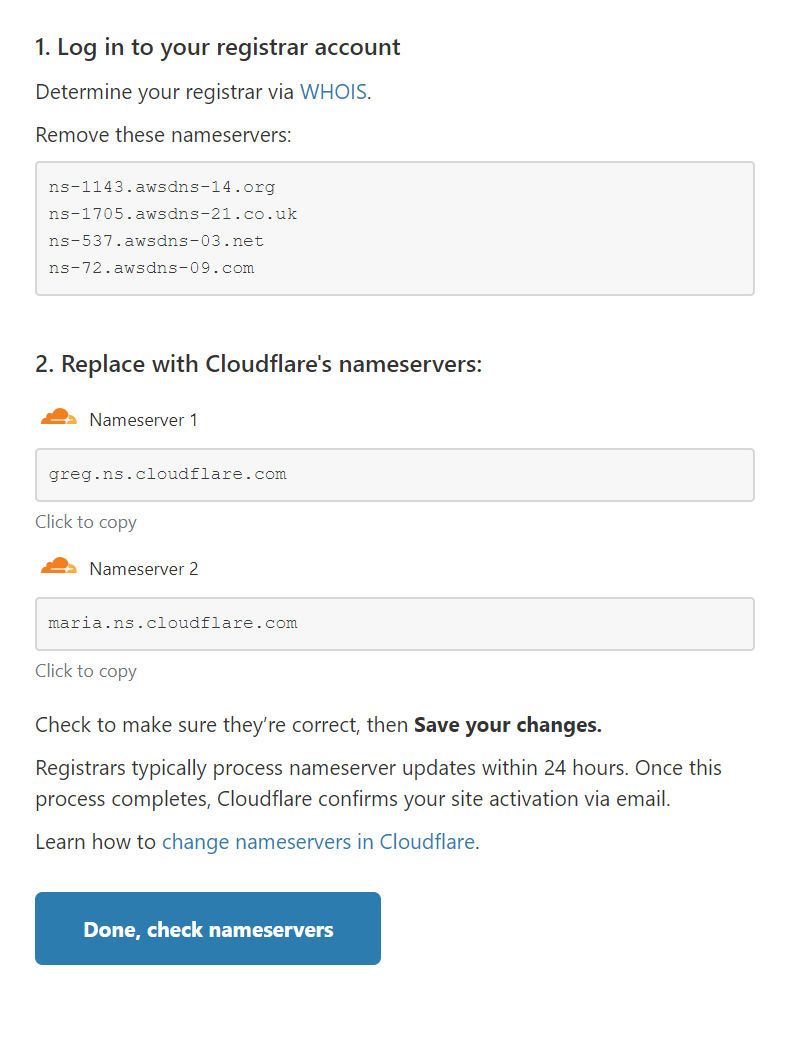This screenshot has height=1054, width=803.
Task: Click the ns-1143.awsdns-14.org nameserver entry
Action: 162,187
